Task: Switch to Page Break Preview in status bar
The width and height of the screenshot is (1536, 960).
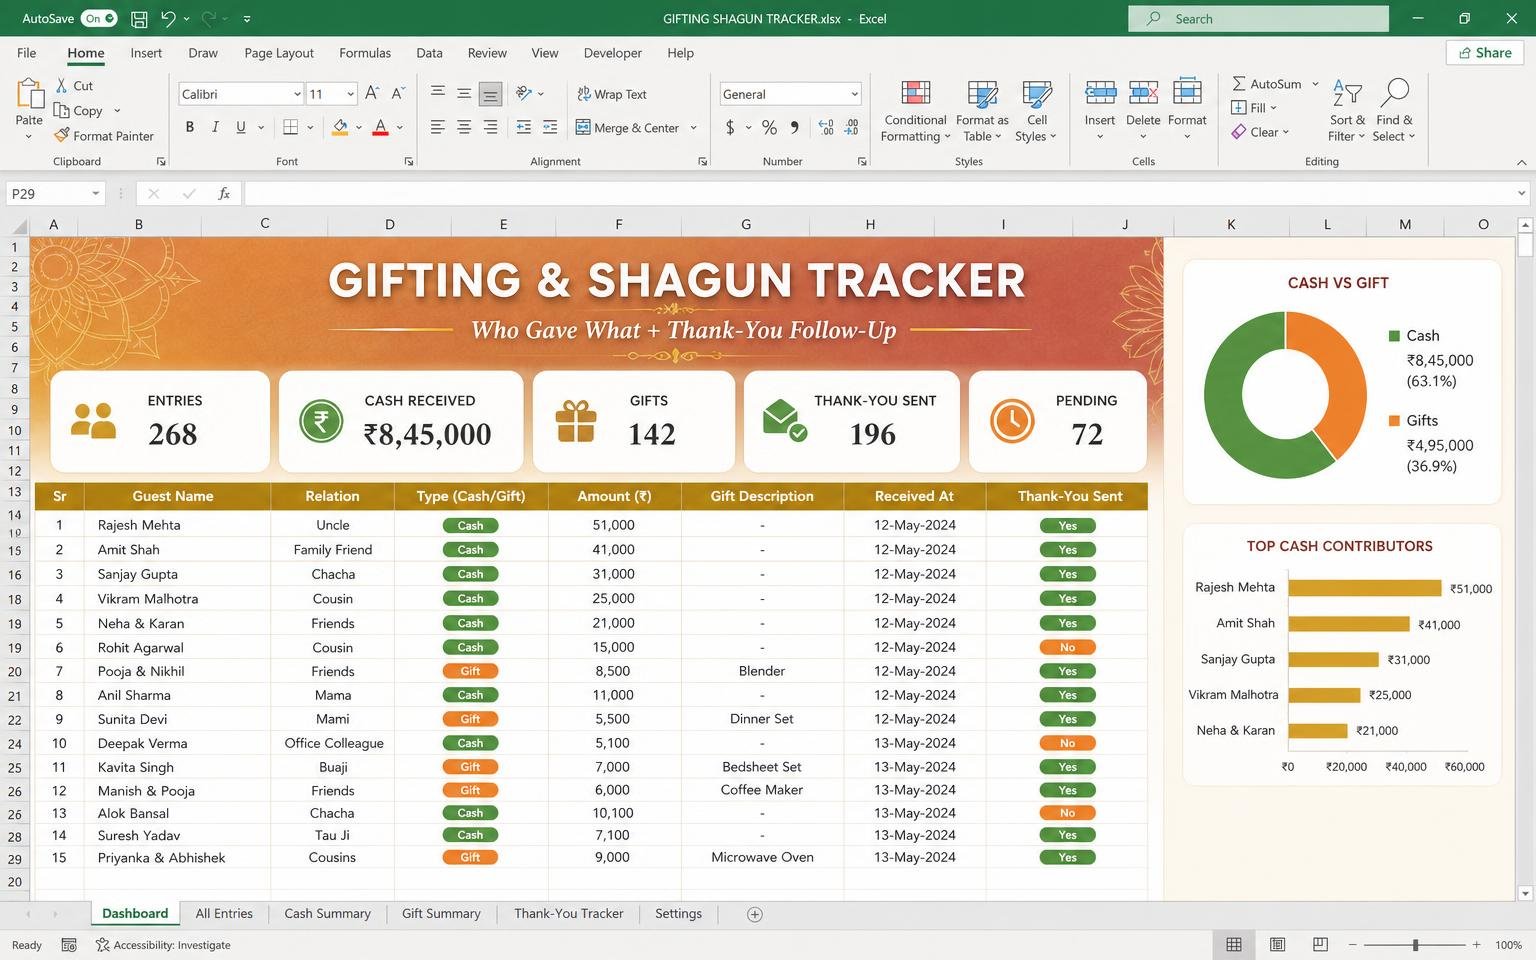Action: click(1320, 944)
